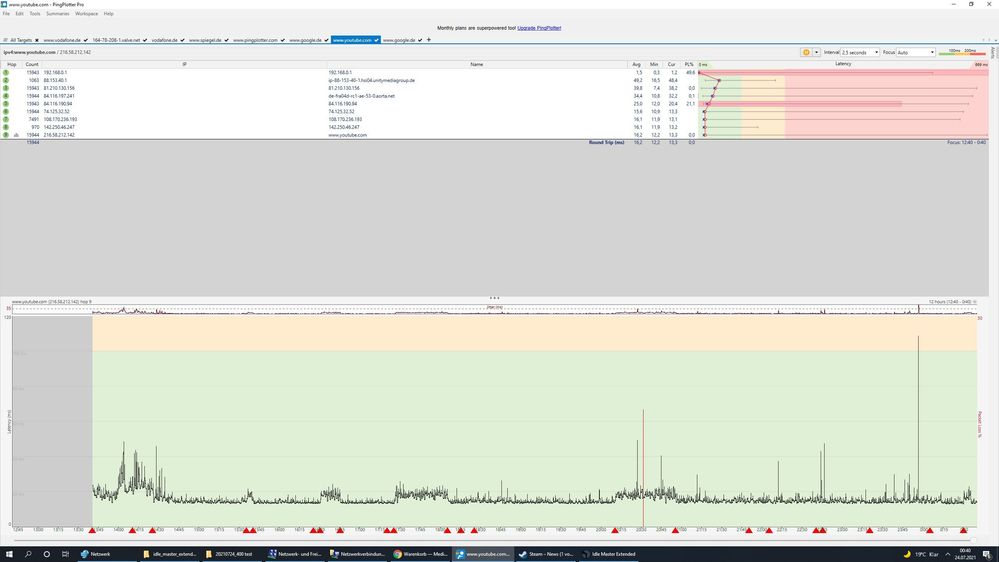Adjust the 100ms 200ms latency color scale
The image size is (999, 562).
962,52
